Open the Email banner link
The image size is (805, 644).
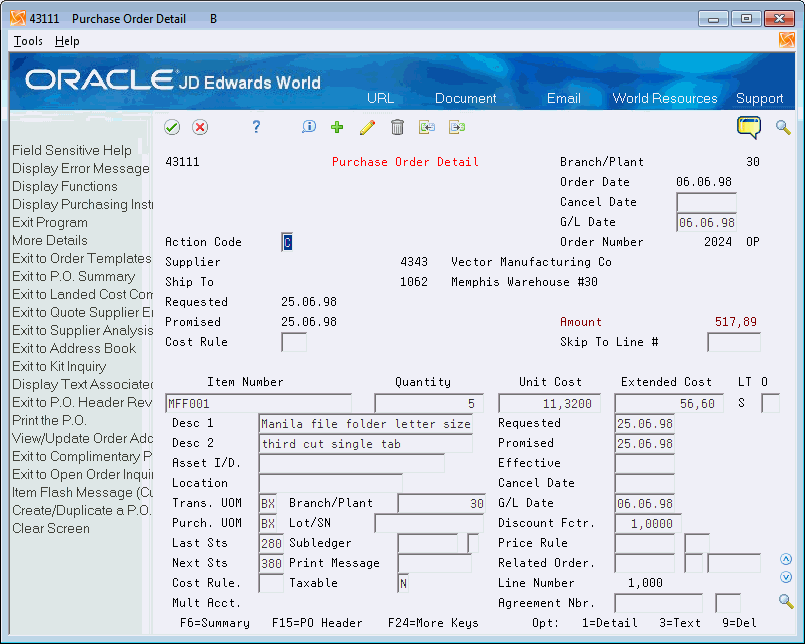tap(564, 98)
